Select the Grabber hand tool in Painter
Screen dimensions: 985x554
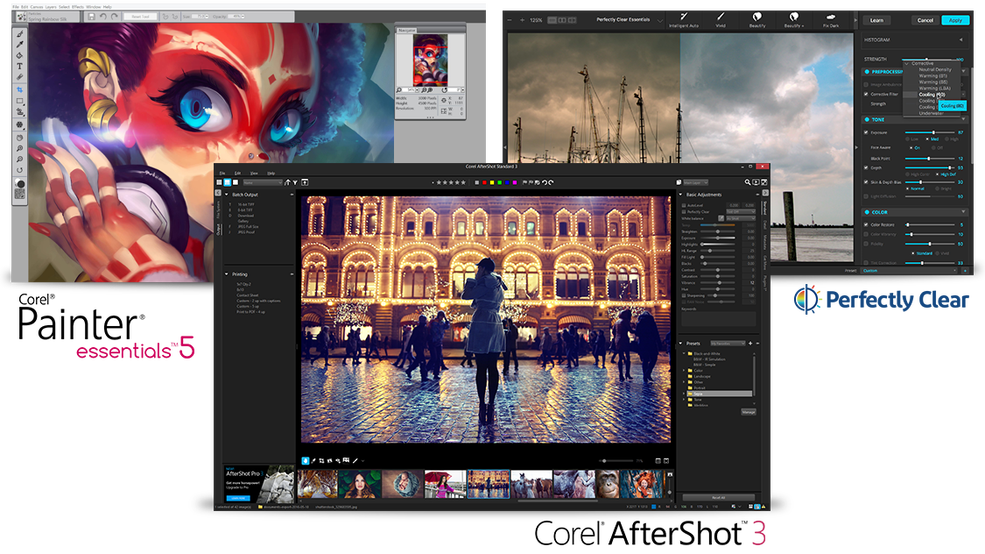tap(19, 138)
